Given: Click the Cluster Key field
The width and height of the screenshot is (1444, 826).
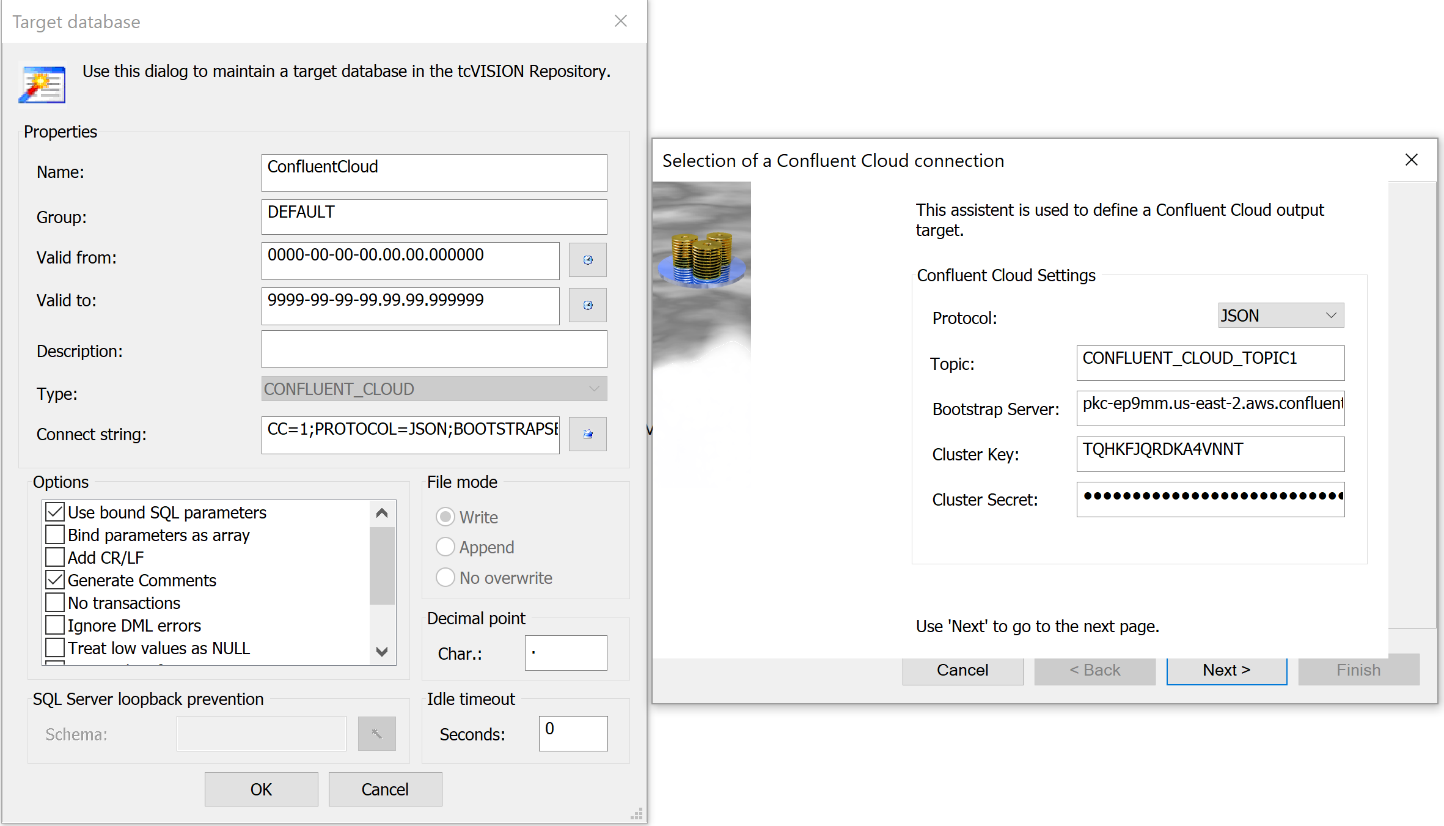Looking at the screenshot, I should click(1211, 454).
